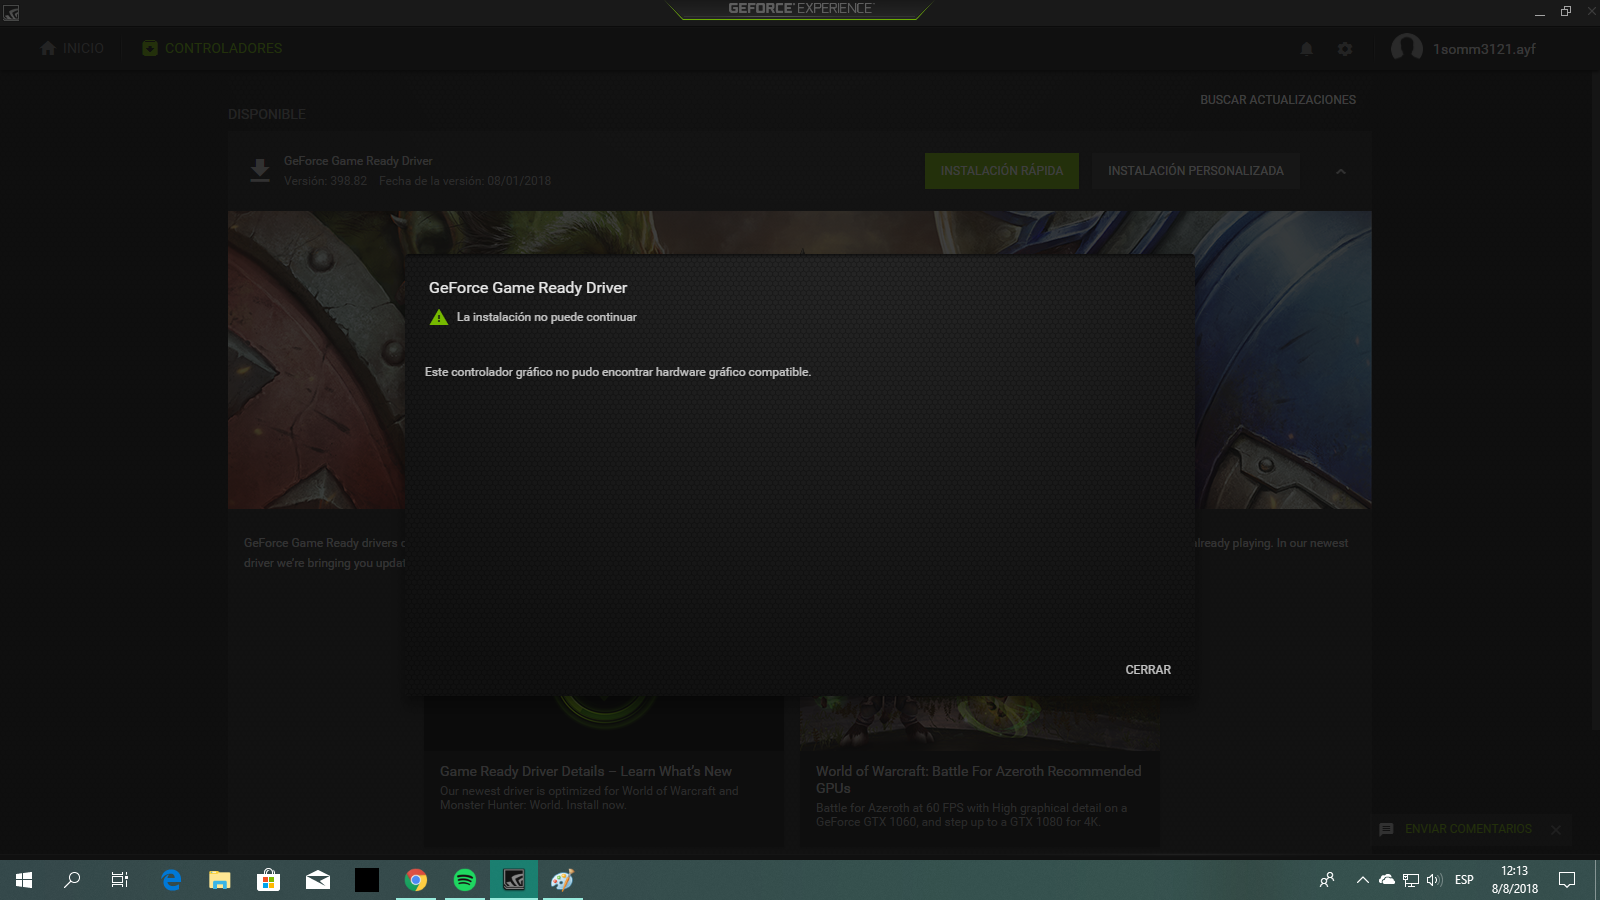Open Microsoft Store from taskbar
The width and height of the screenshot is (1600, 900).
(x=268, y=880)
